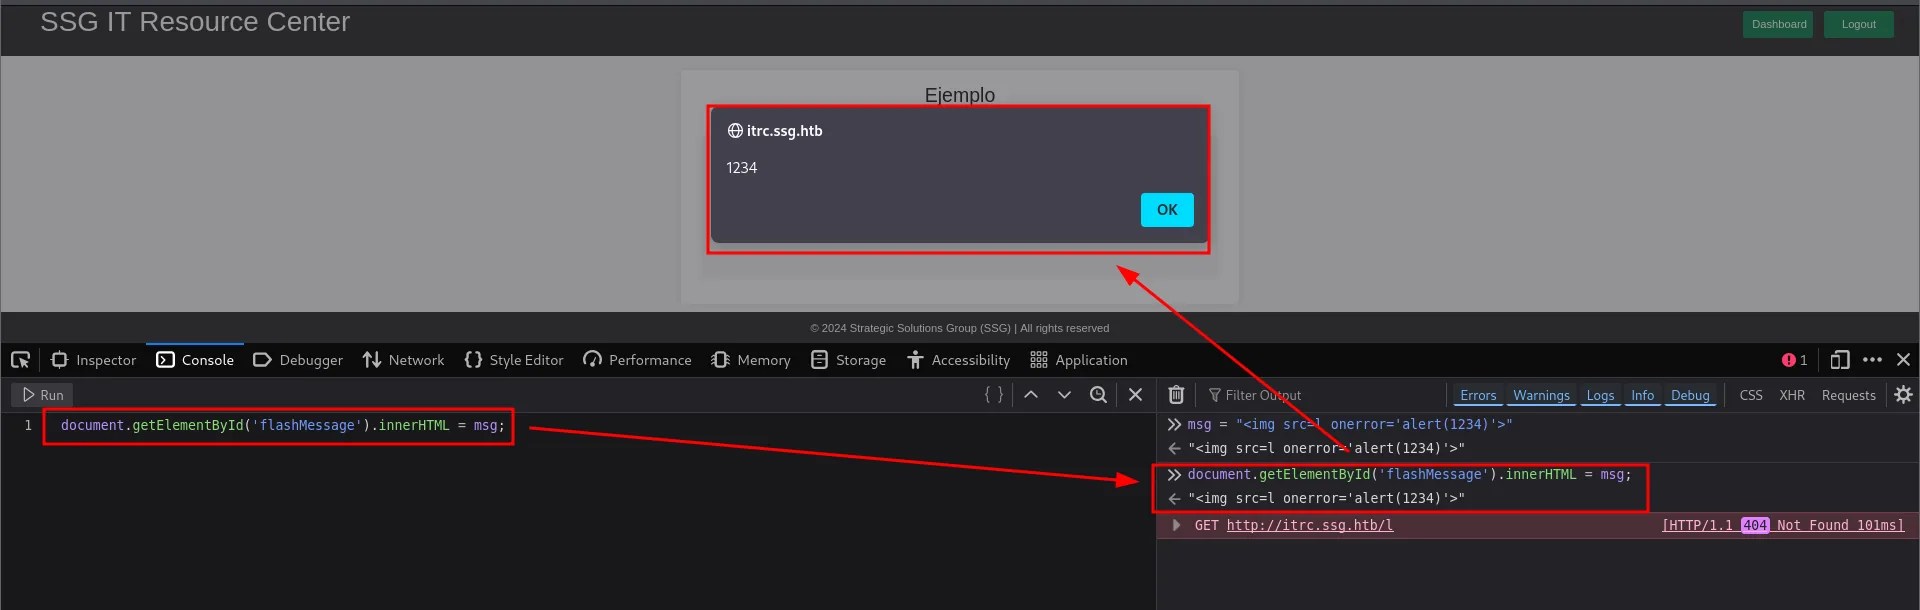Viewport: 1920px width, 610px height.
Task: Open the Memory tab
Action: click(751, 360)
